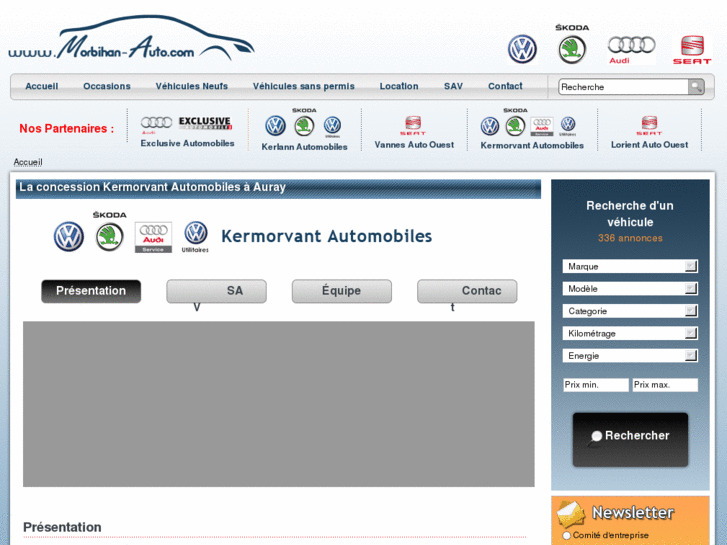
Task: Open the Kilométrage dropdown
Action: 630,333
